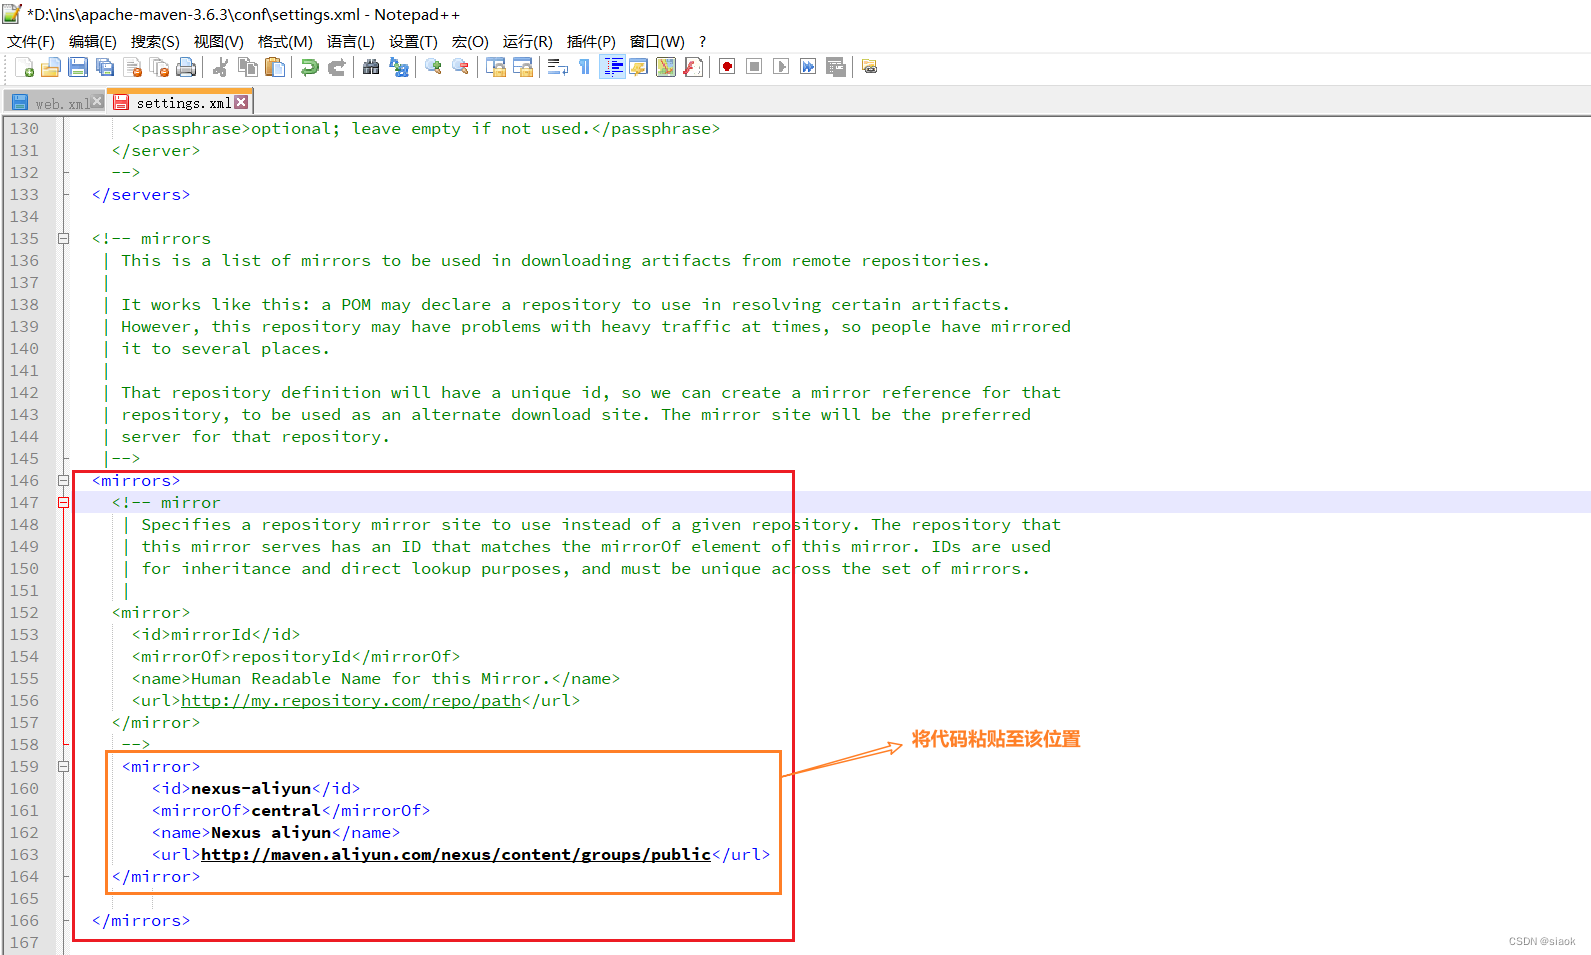Open the 格式(M) menu
The width and height of the screenshot is (1591, 955).
pyautogui.click(x=285, y=41)
